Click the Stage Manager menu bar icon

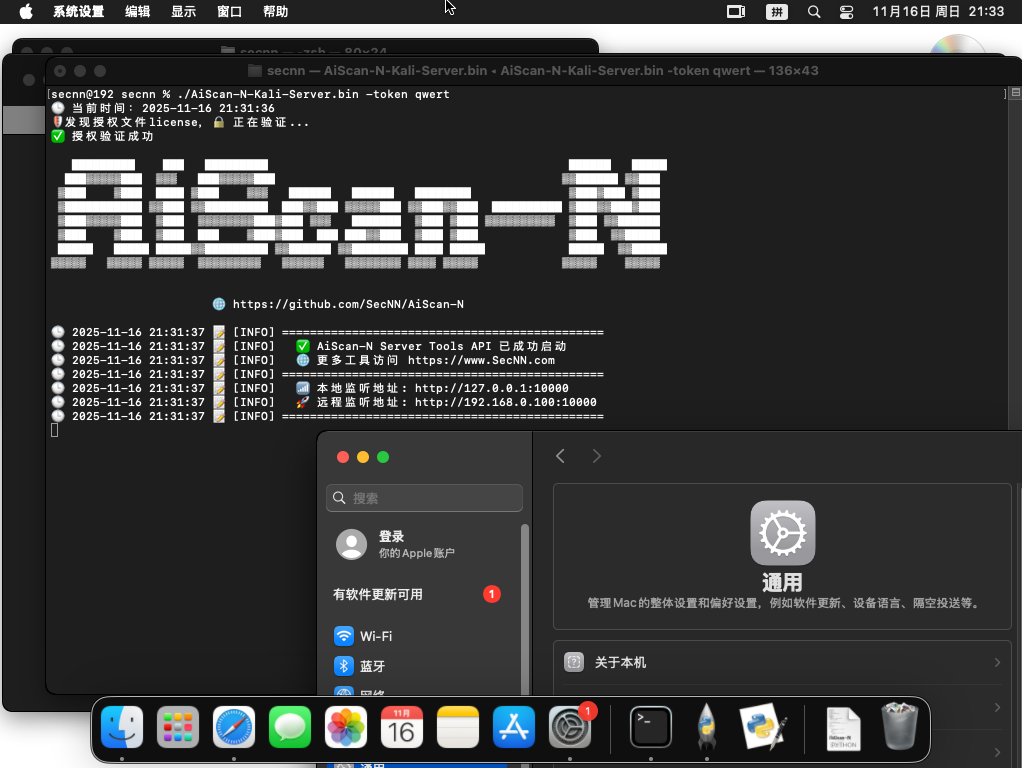pyautogui.click(x=736, y=12)
